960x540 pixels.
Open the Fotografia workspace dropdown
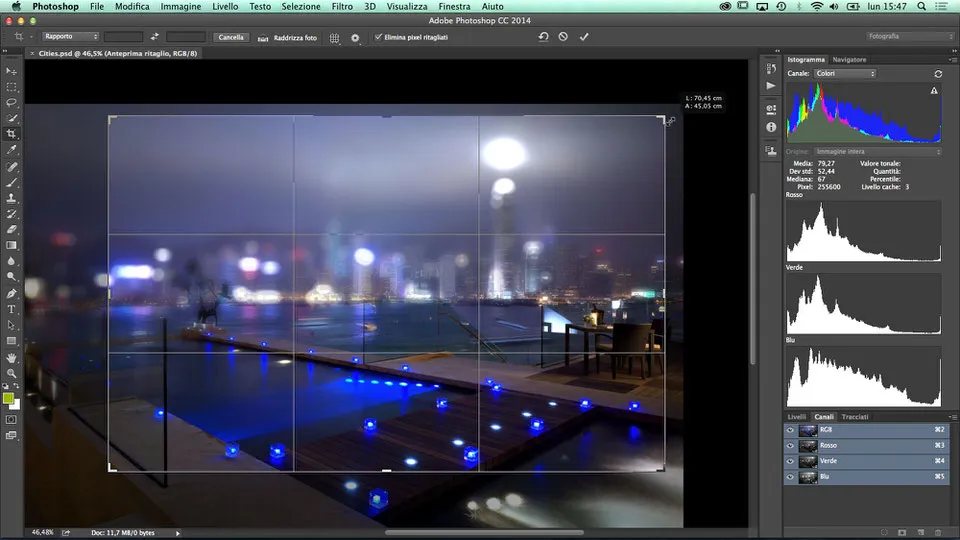pyautogui.click(x=905, y=36)
